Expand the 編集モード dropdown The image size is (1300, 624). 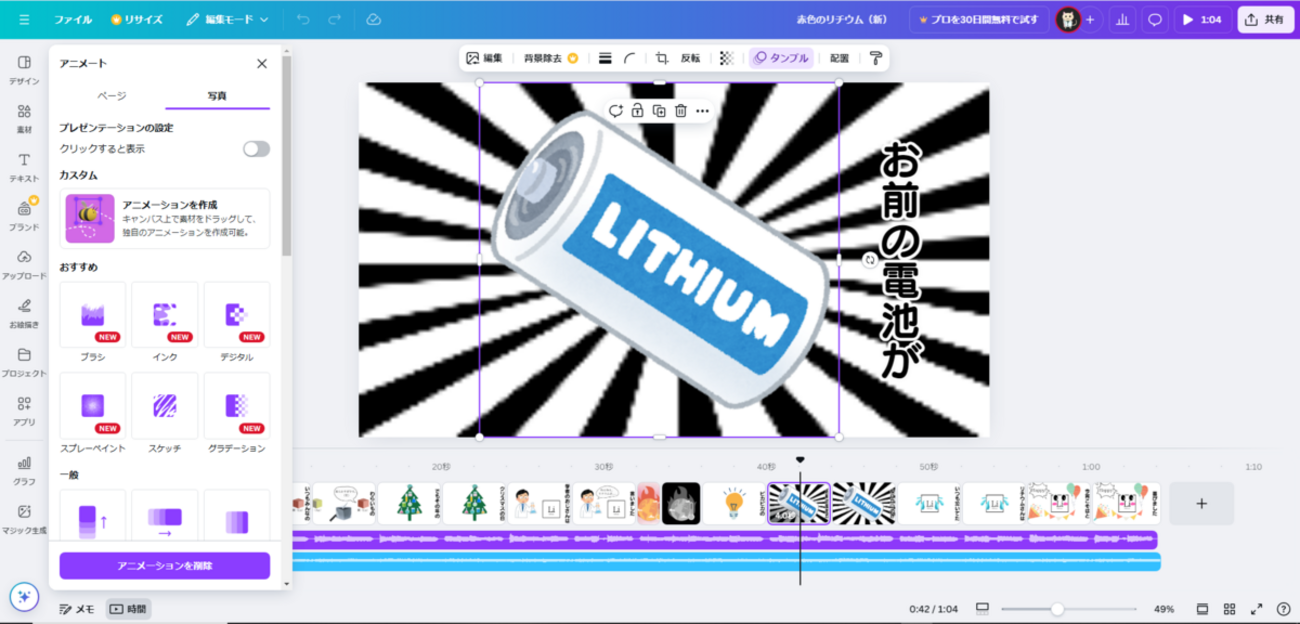click(x=228, y=19)
